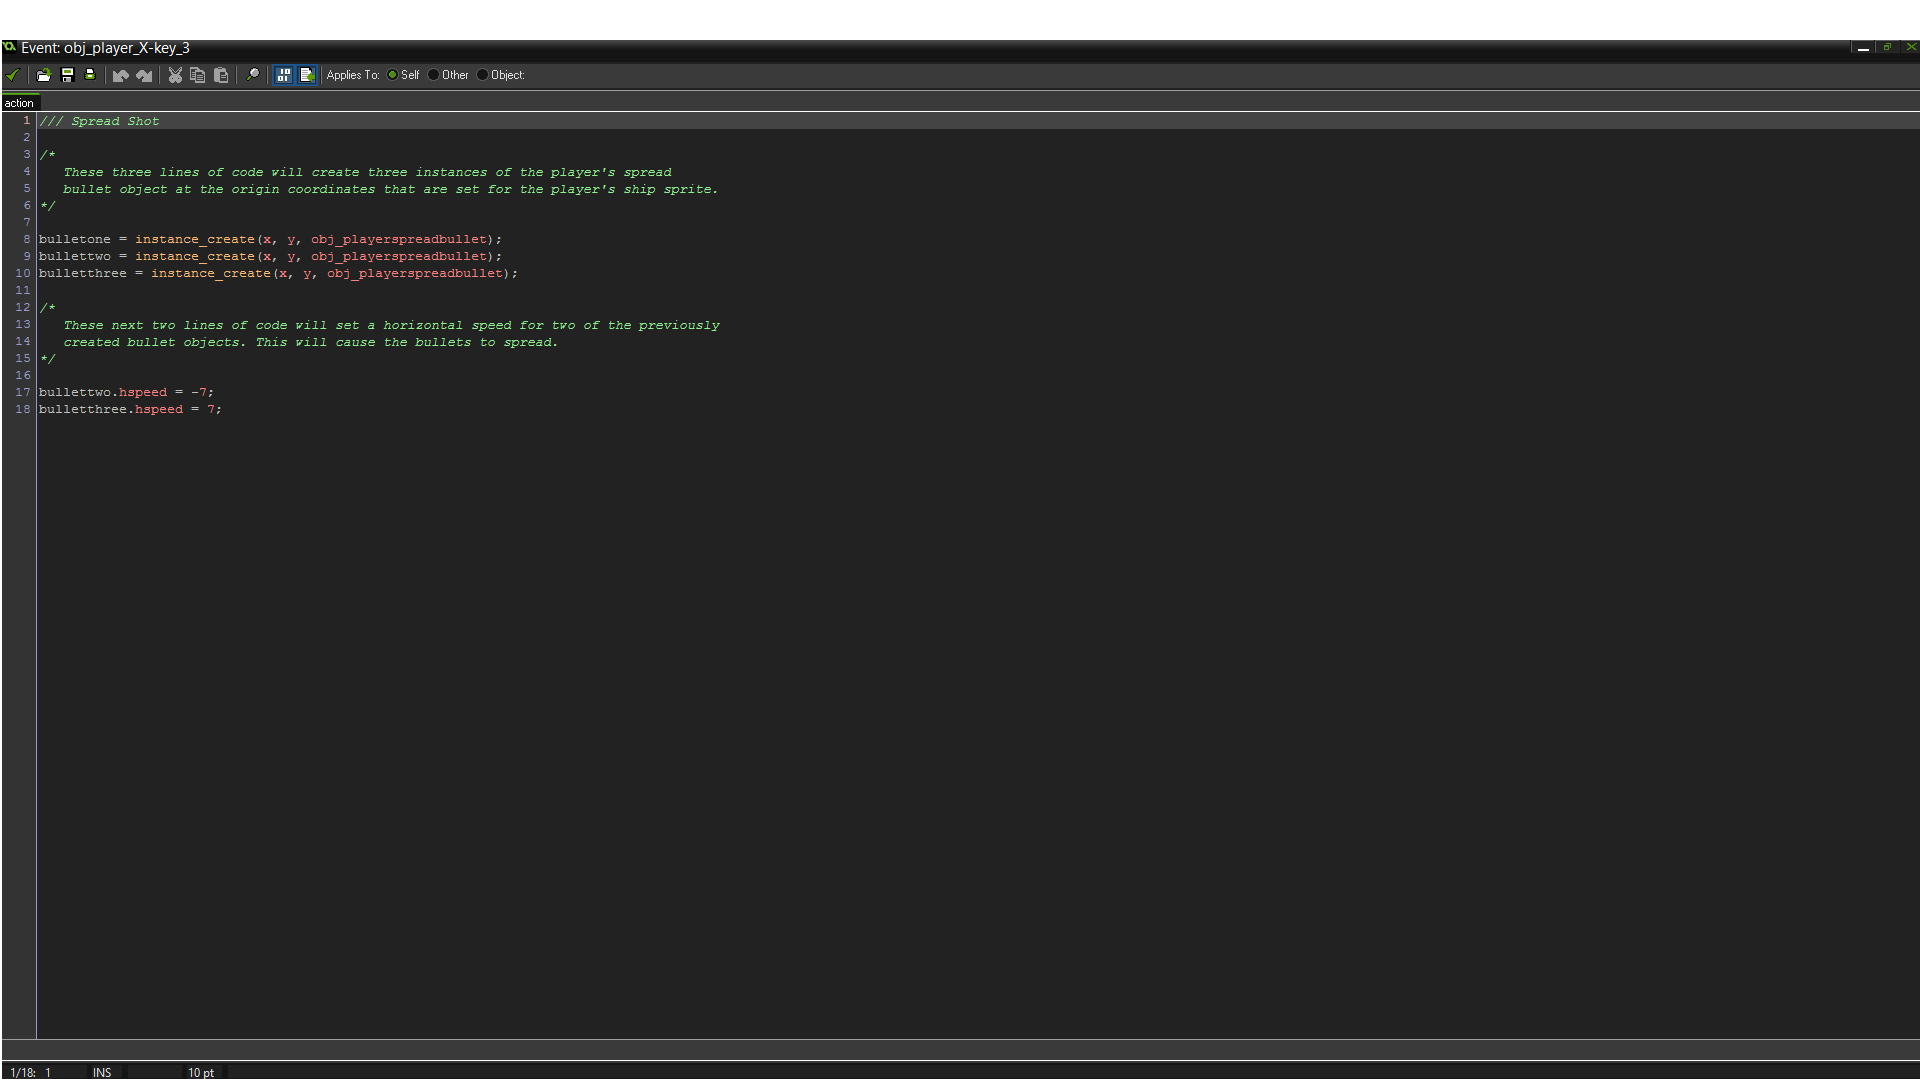1920x1080 pixels.
Task: Select the Self radio button
Action: (x=393, y=75)
